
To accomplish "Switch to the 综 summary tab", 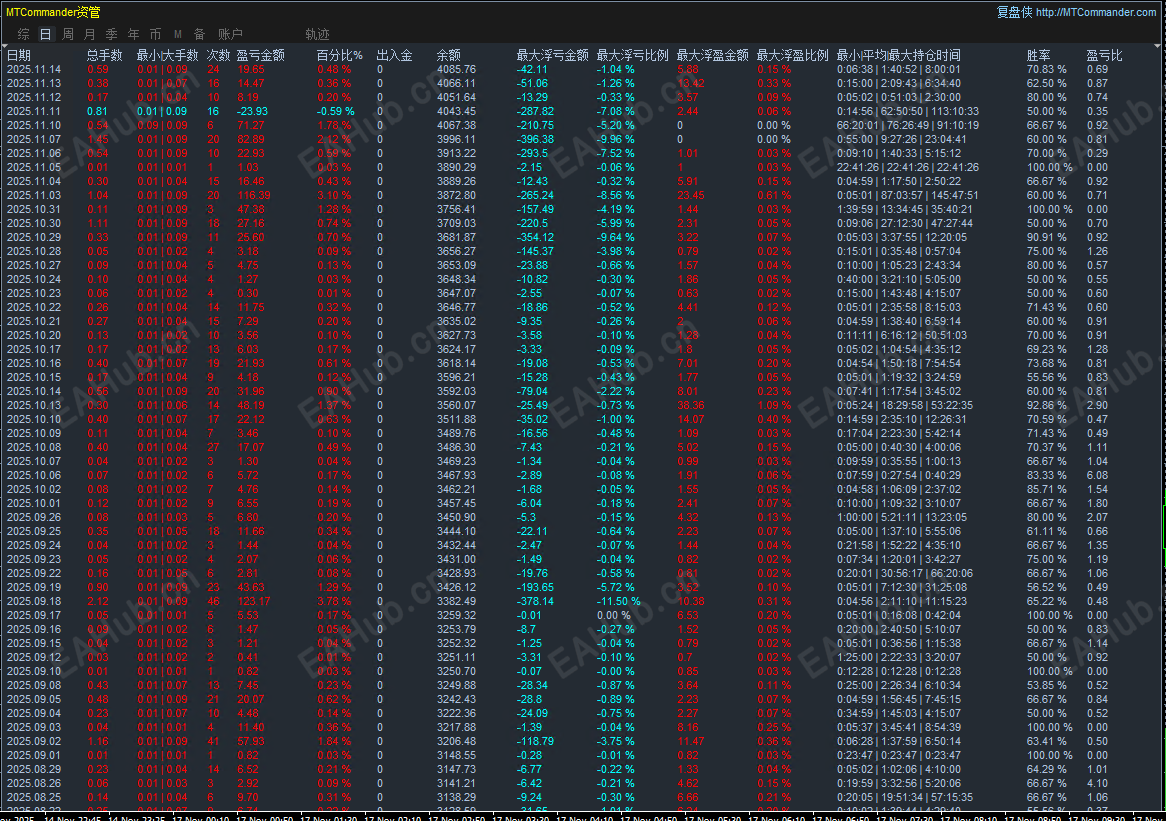I will pos(24,34).
